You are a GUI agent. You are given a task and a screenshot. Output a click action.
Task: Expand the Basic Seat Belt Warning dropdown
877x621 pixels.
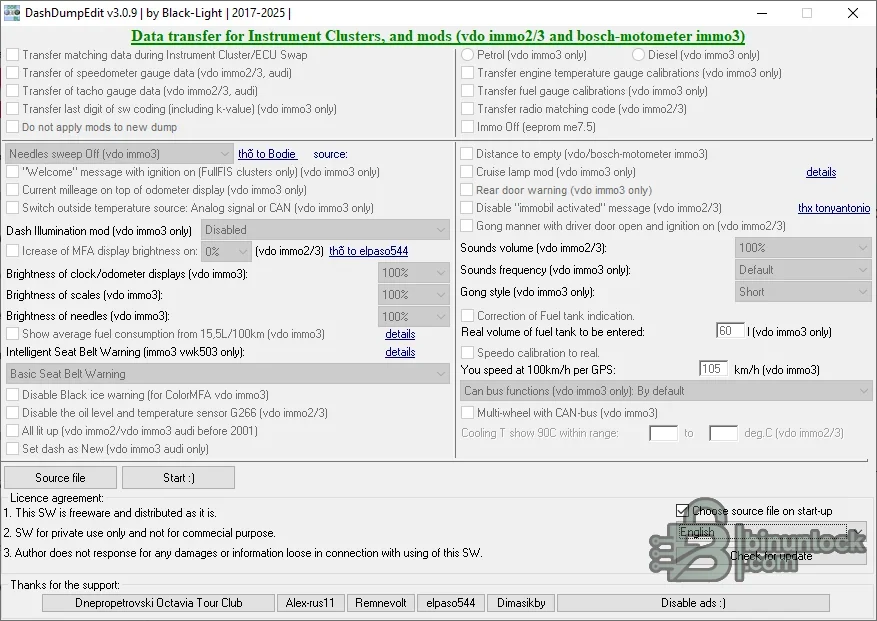tap(228, 374)
